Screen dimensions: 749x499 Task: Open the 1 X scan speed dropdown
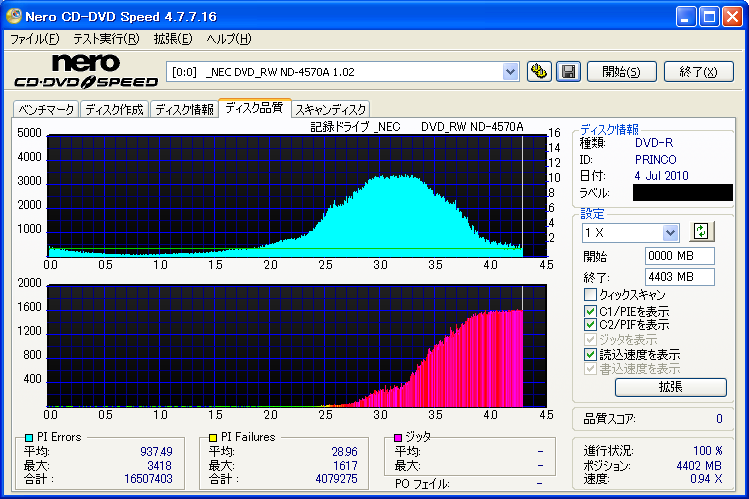[670, 233]
